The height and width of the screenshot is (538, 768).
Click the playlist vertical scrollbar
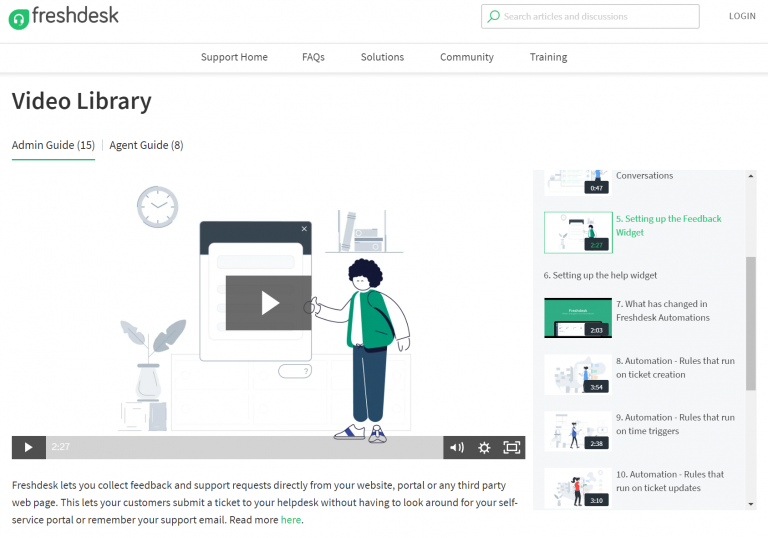(x=751, y=320)
